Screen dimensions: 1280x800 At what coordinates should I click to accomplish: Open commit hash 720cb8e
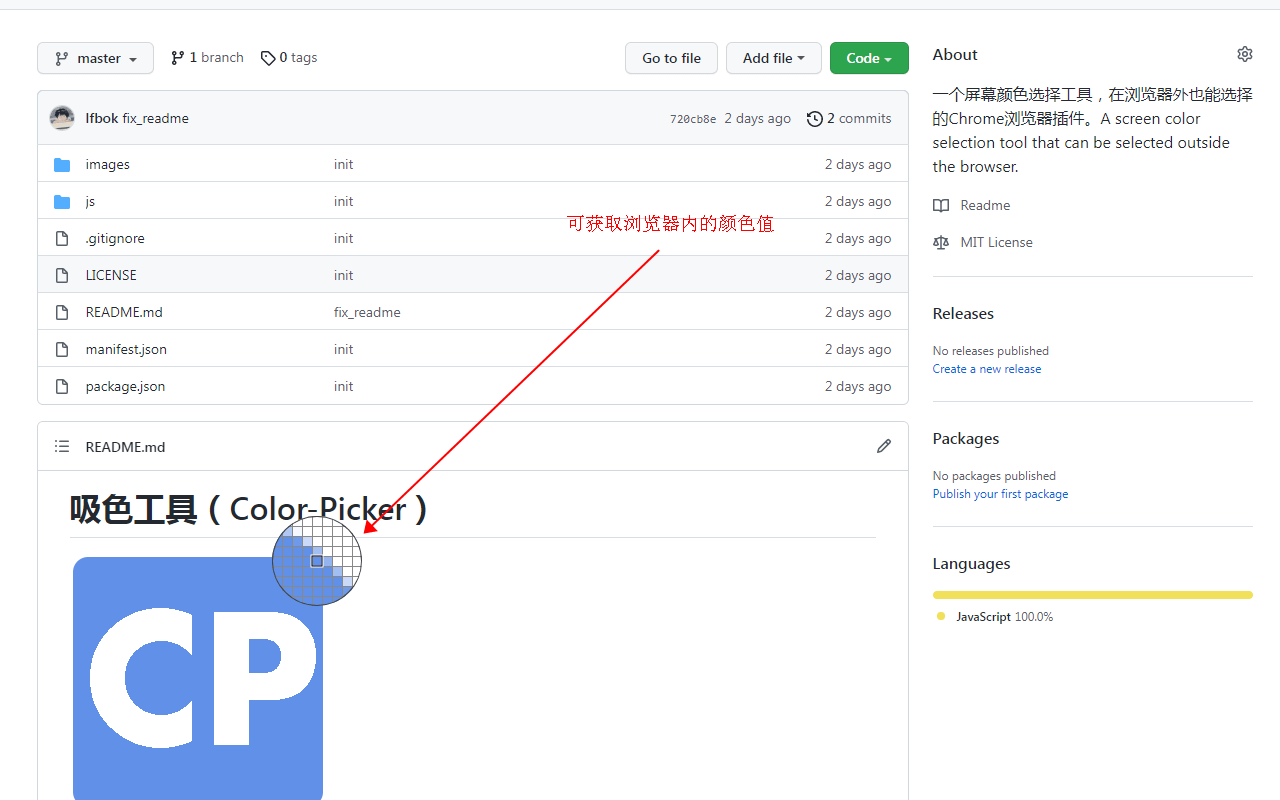(x=693, y=118)
